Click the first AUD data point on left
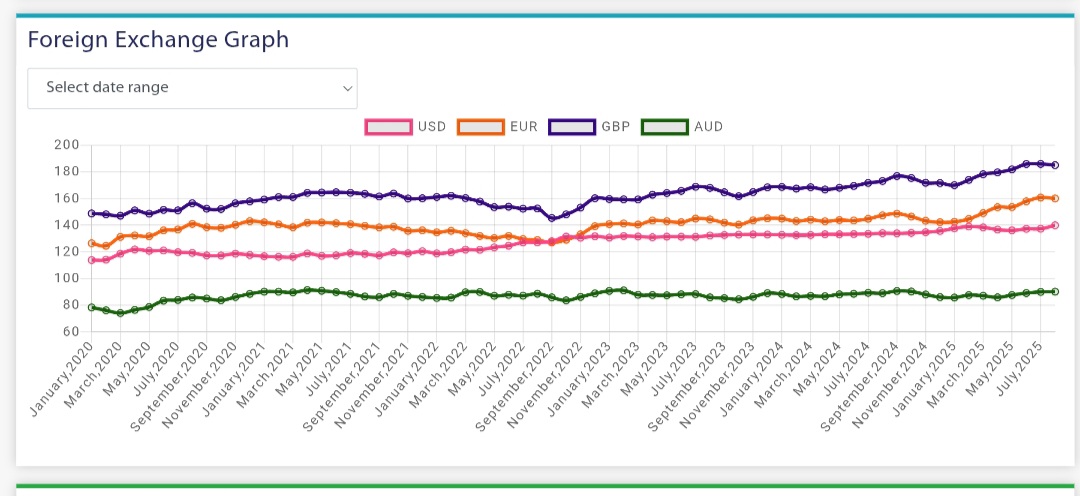 click(91, 307)
